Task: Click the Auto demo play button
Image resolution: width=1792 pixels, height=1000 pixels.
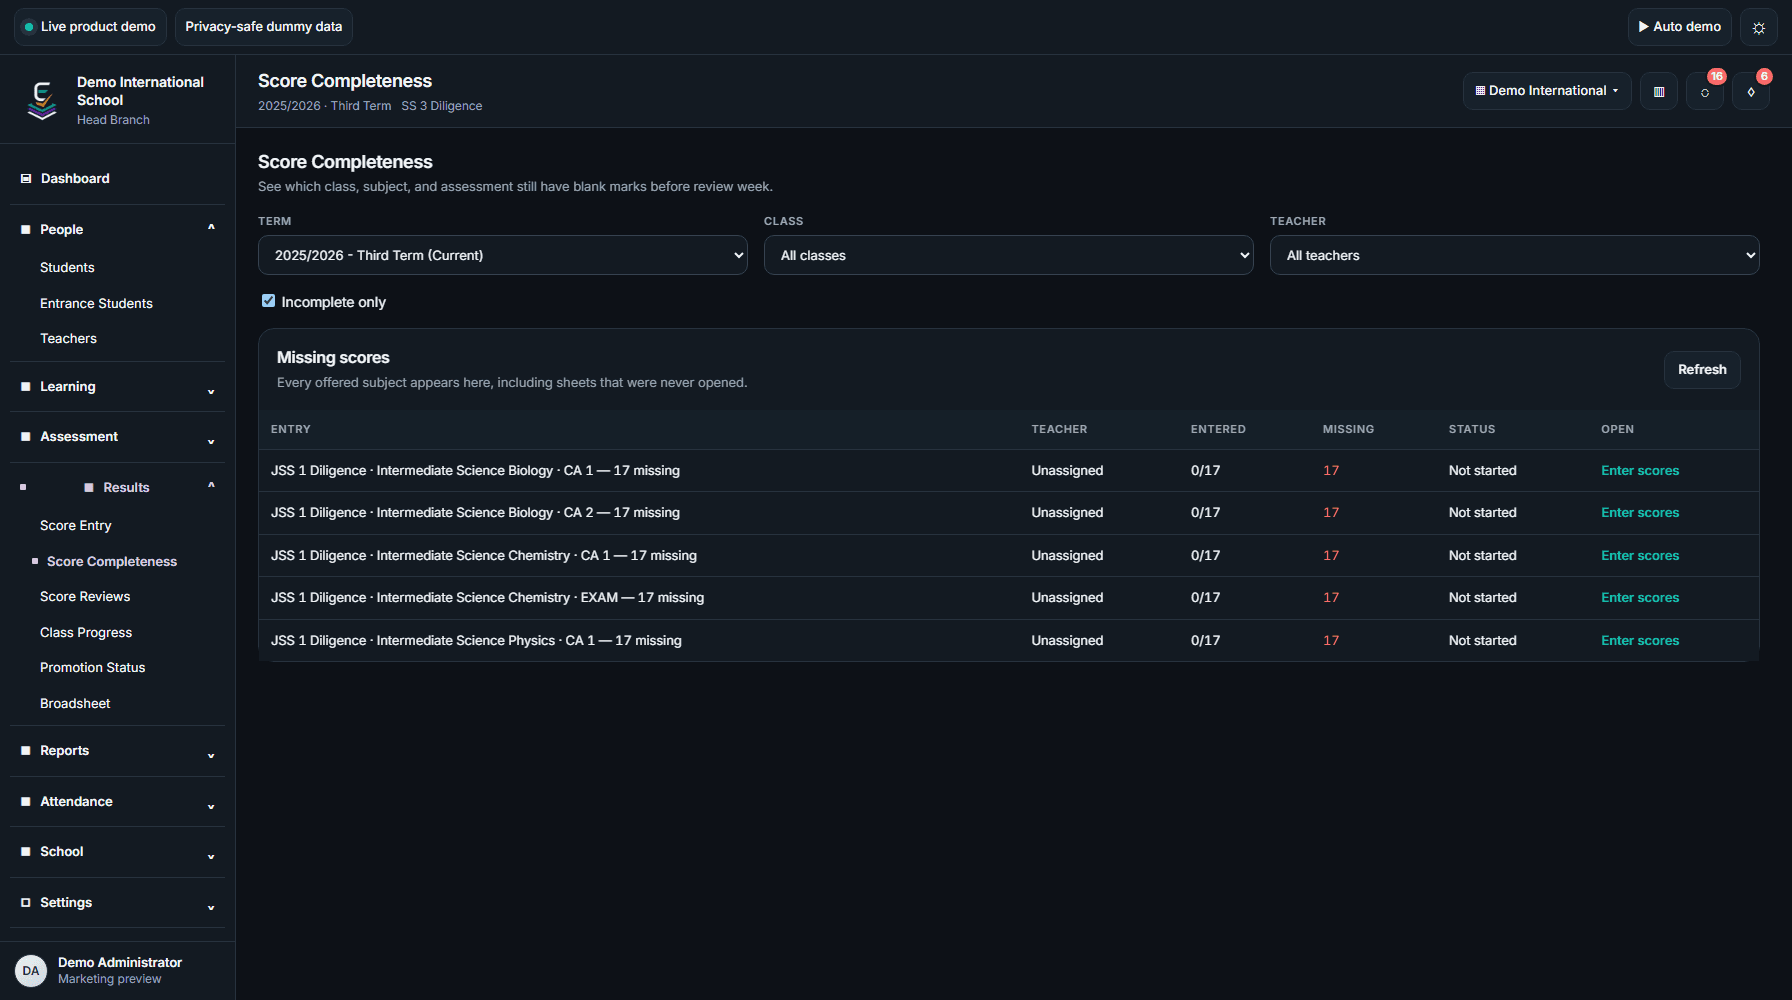Action: coord(1680,27)
